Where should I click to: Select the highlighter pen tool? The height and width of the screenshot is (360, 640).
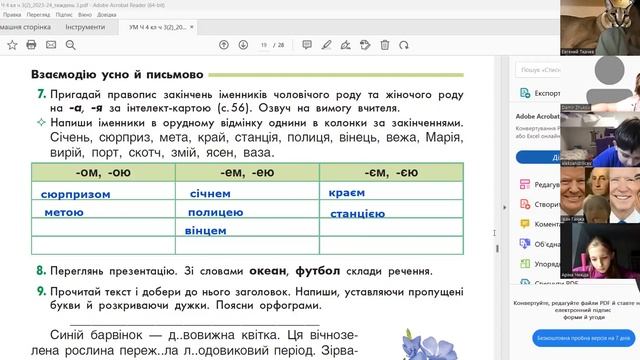point(326,45)
